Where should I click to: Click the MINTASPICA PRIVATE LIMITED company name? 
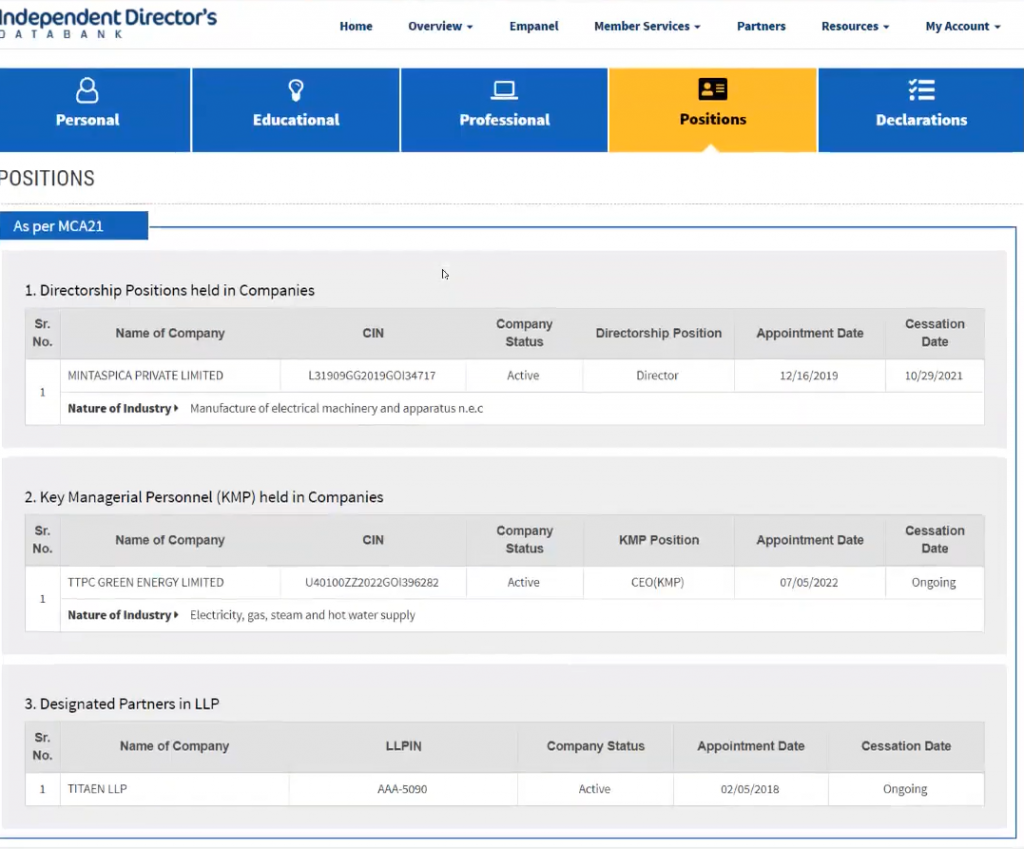click(x=145, y=376)
